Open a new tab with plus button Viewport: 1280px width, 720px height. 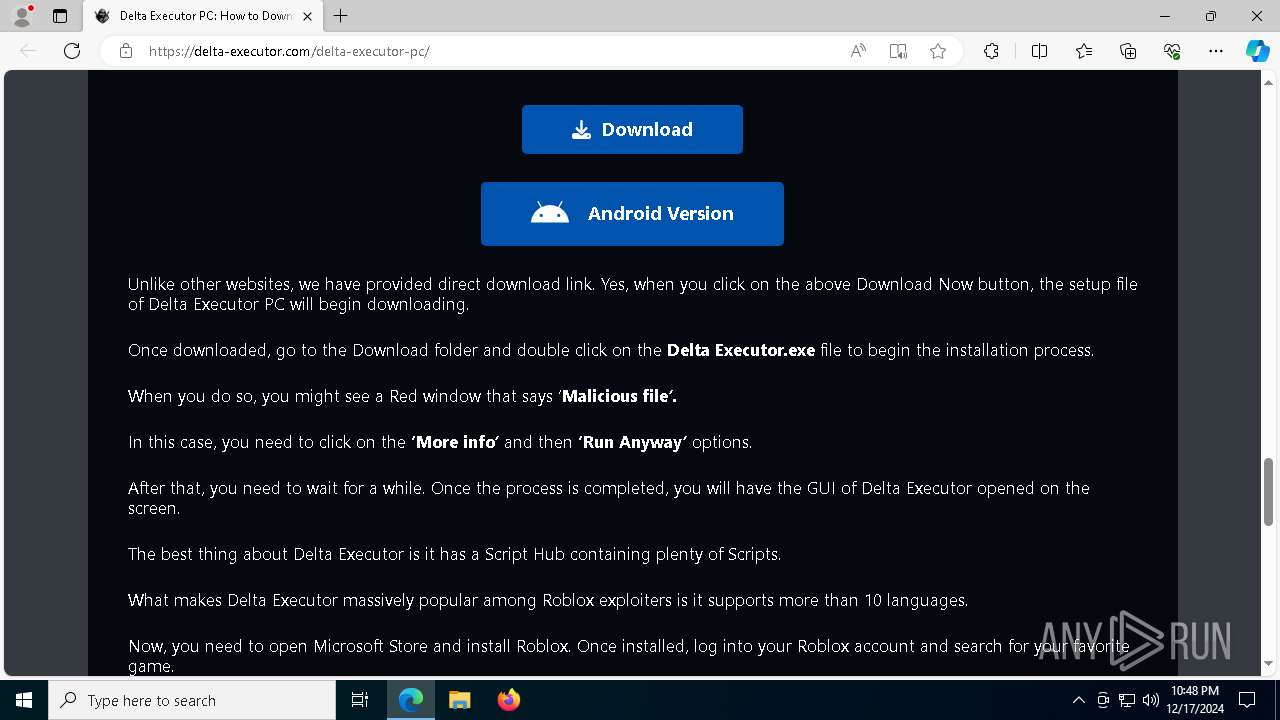(x=341, y=16)
